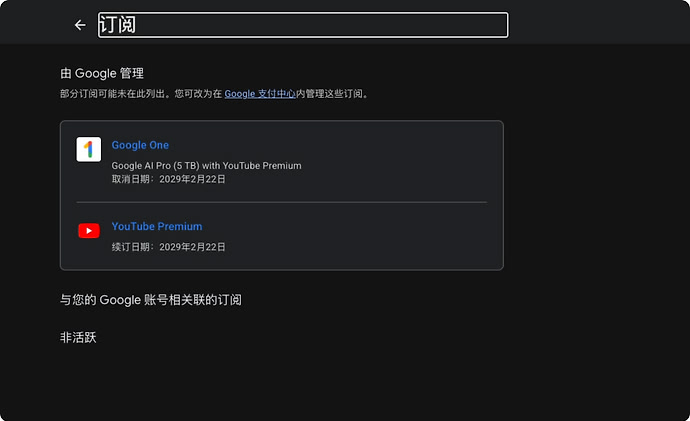690x421 pixels.
Task: Click Google AI Pro (5 TB) plan text
Action: coord(206,166)
